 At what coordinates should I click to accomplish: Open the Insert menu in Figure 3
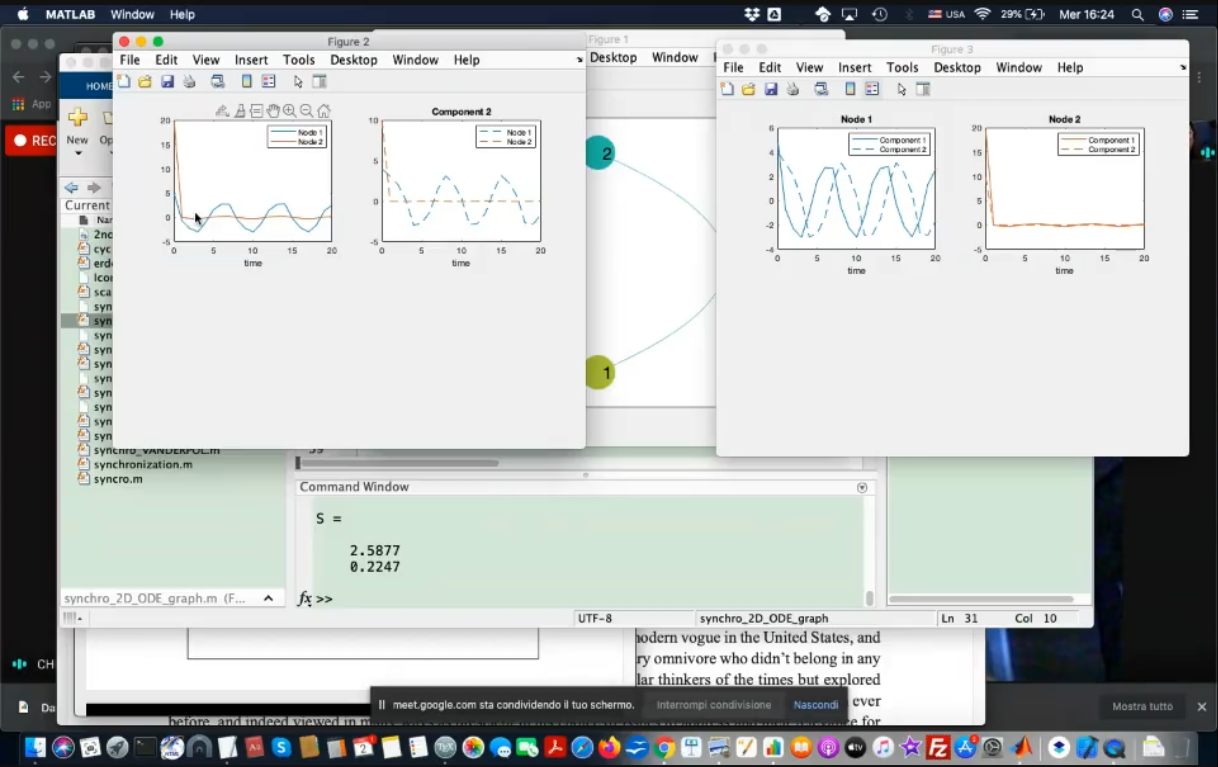[x=854, y=67]
